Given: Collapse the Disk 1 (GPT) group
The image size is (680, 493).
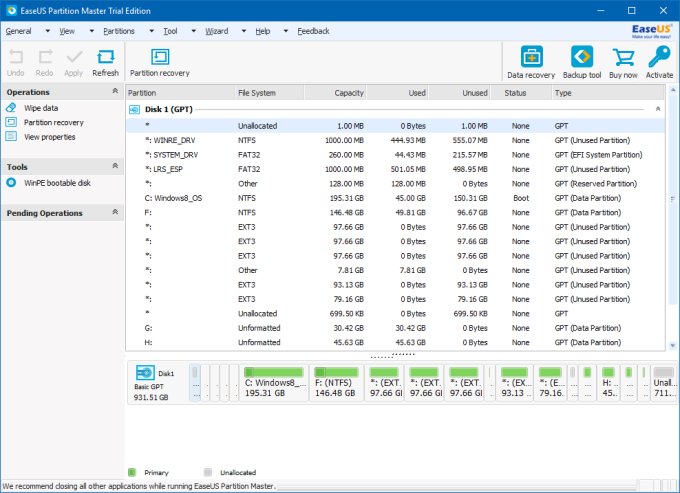Looking at the screenshot, I should [657, 108].
